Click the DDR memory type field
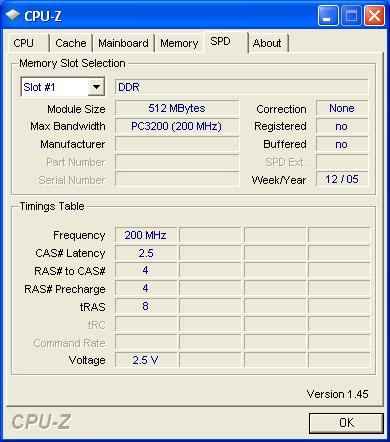 tap(242, 87)
